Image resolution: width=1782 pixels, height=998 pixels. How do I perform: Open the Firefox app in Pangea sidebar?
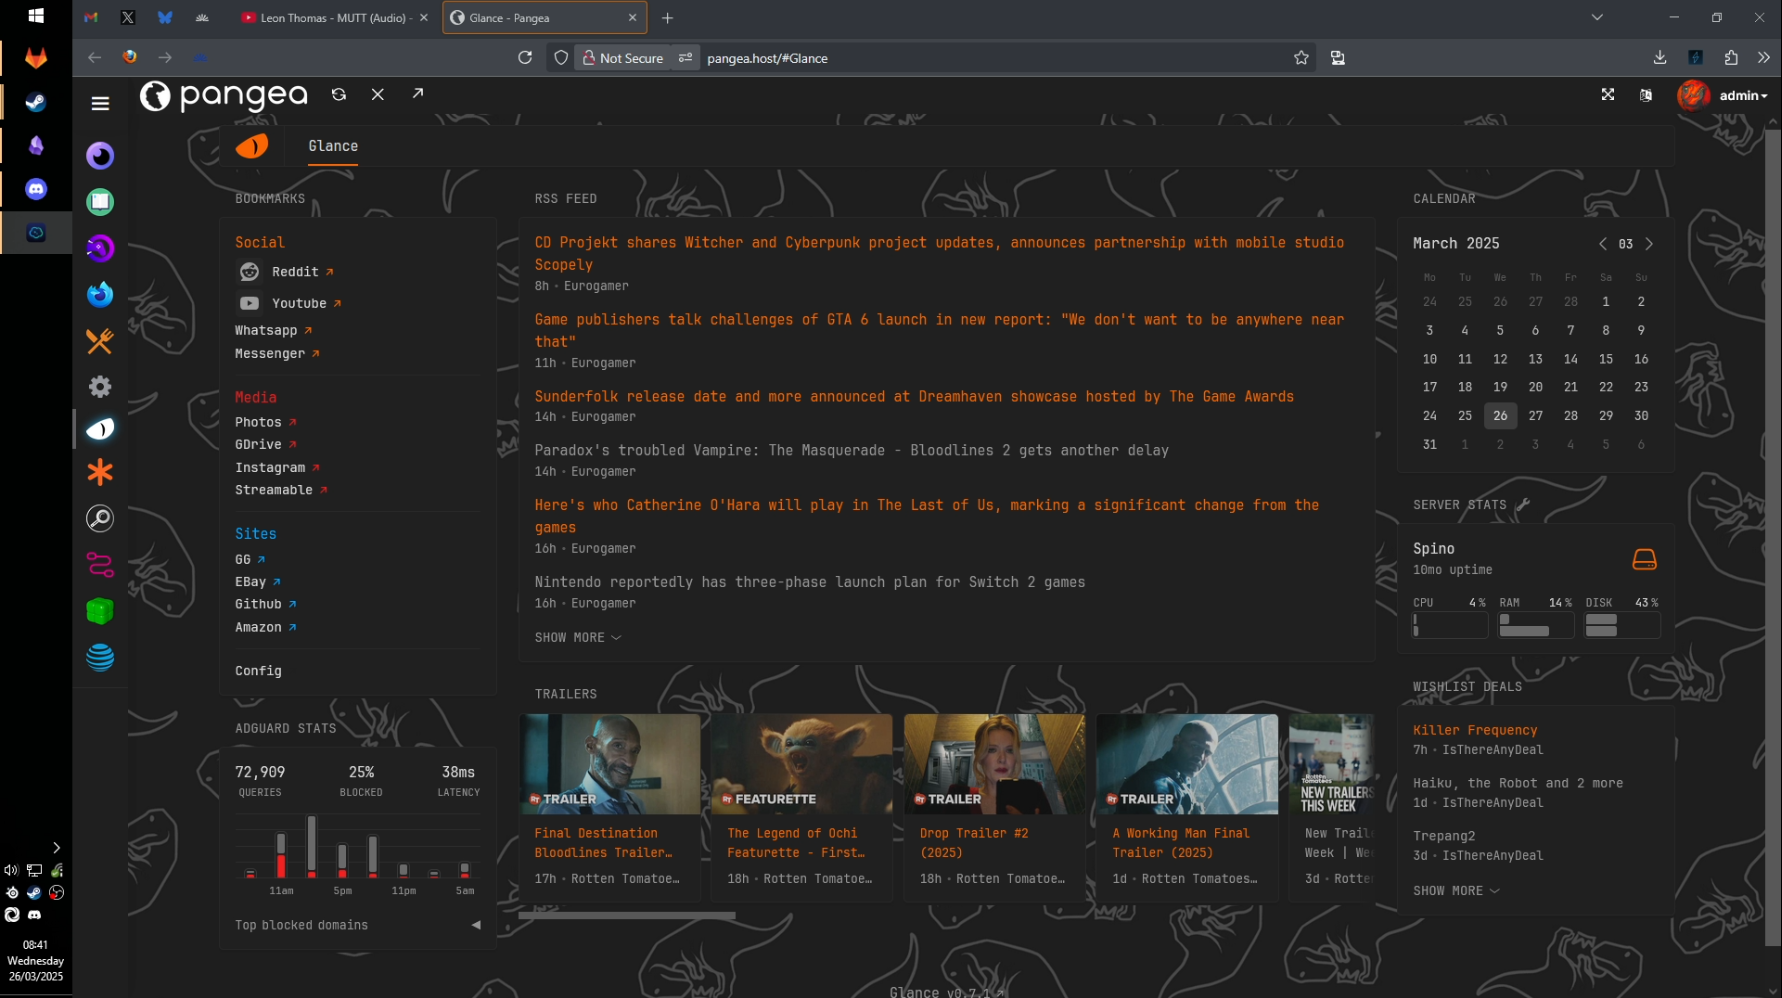click(x=100, y=294)
